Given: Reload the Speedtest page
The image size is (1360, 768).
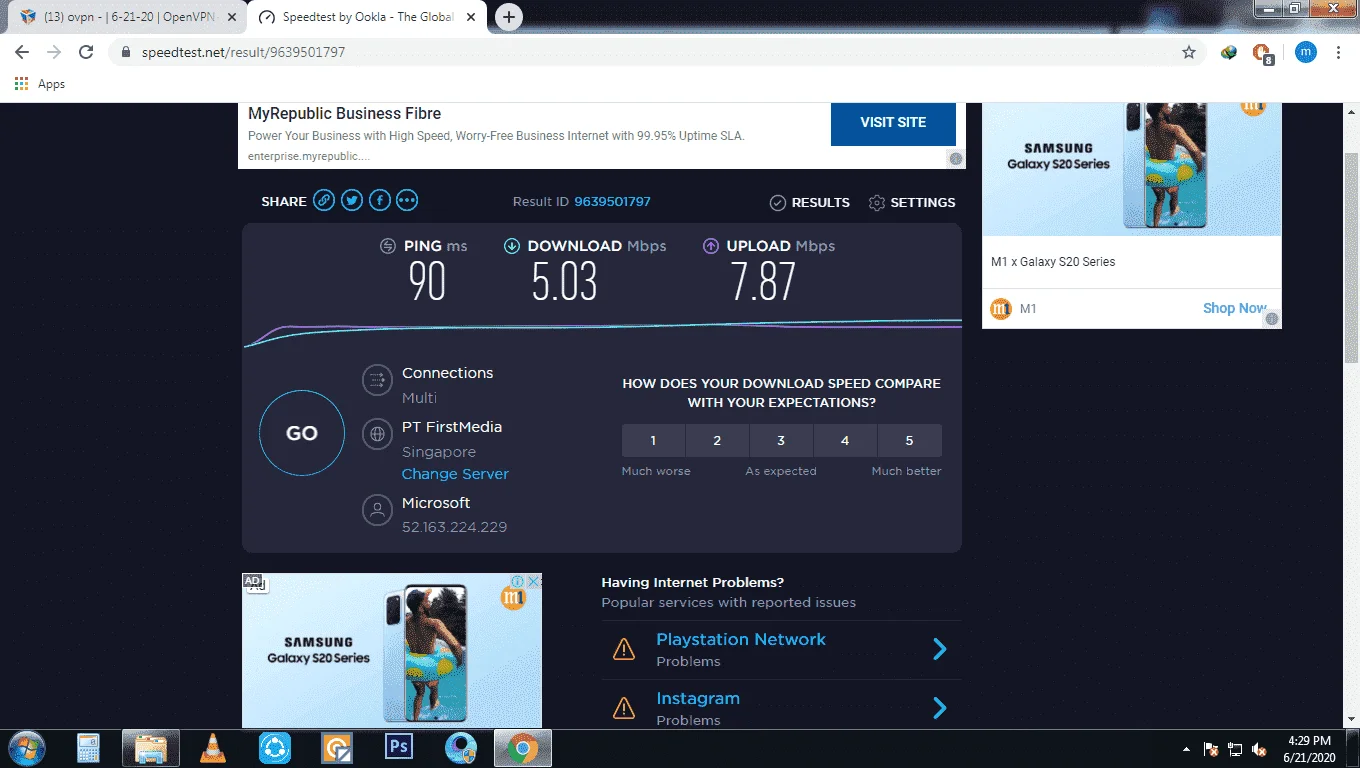Looking at the screenshot, I should pos(86,52).
